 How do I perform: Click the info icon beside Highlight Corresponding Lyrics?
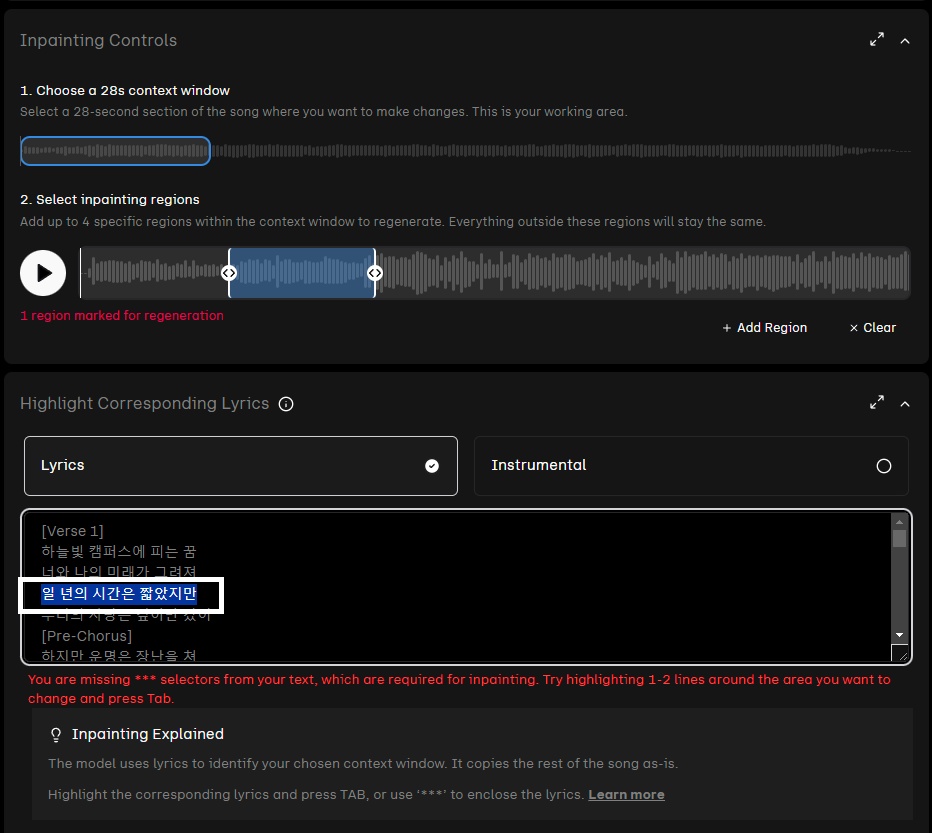(x=286, y=404)
